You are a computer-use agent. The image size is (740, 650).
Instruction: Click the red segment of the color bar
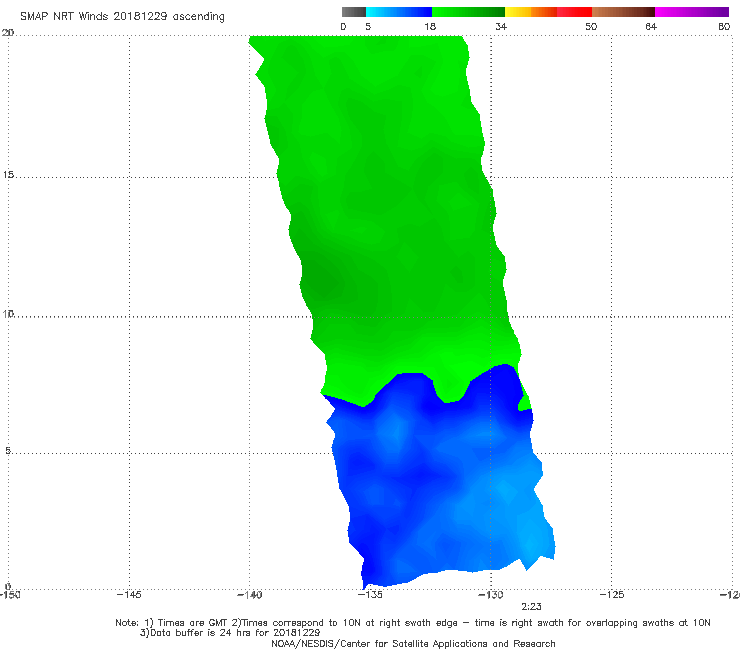pos(574,12)
